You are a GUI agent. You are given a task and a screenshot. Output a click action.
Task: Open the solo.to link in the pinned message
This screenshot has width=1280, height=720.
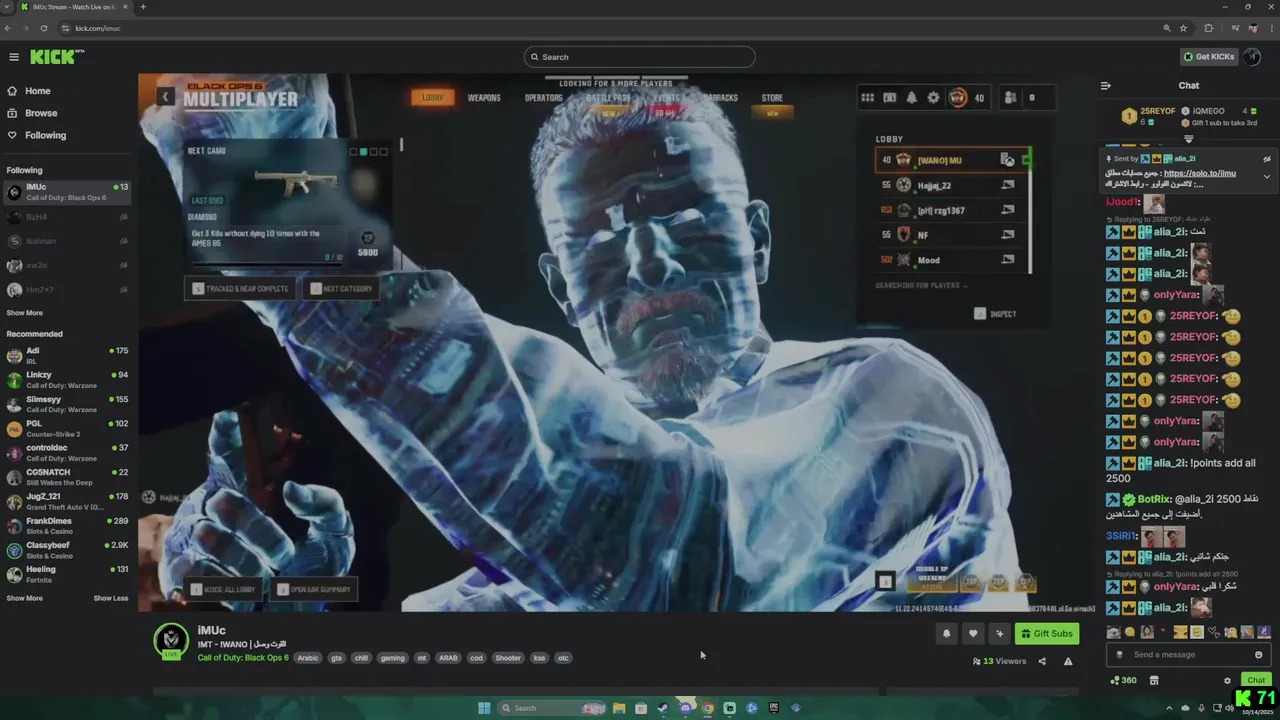pyautogui.click(x=1200, y=173)
